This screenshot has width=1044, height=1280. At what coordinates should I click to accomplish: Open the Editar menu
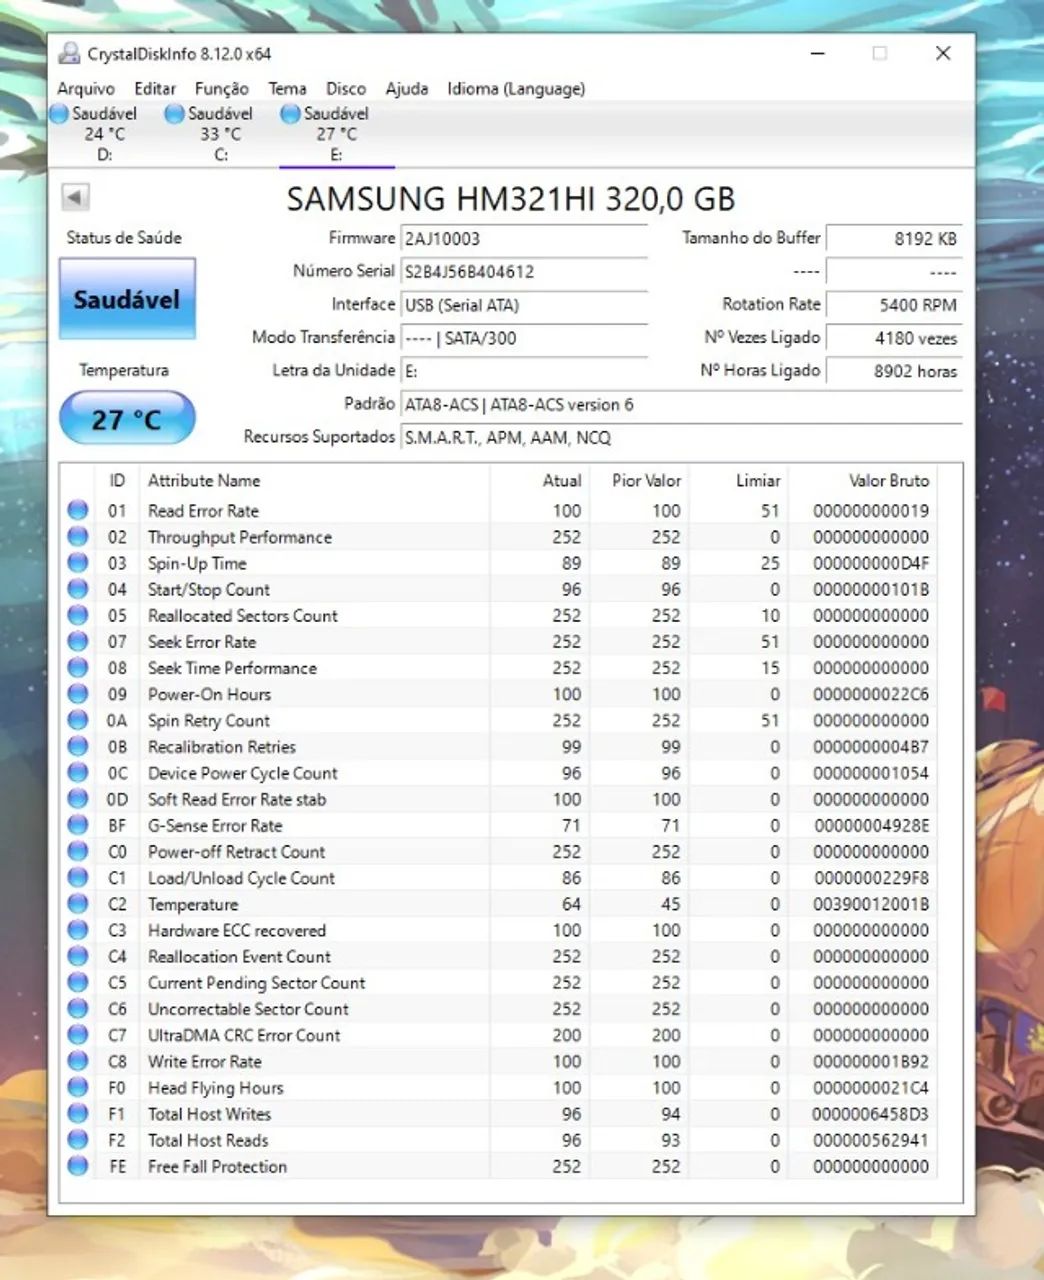[155, 89]
